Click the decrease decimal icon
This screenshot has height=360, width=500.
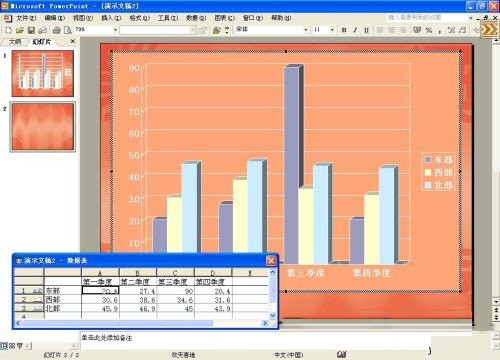[463, 30]
